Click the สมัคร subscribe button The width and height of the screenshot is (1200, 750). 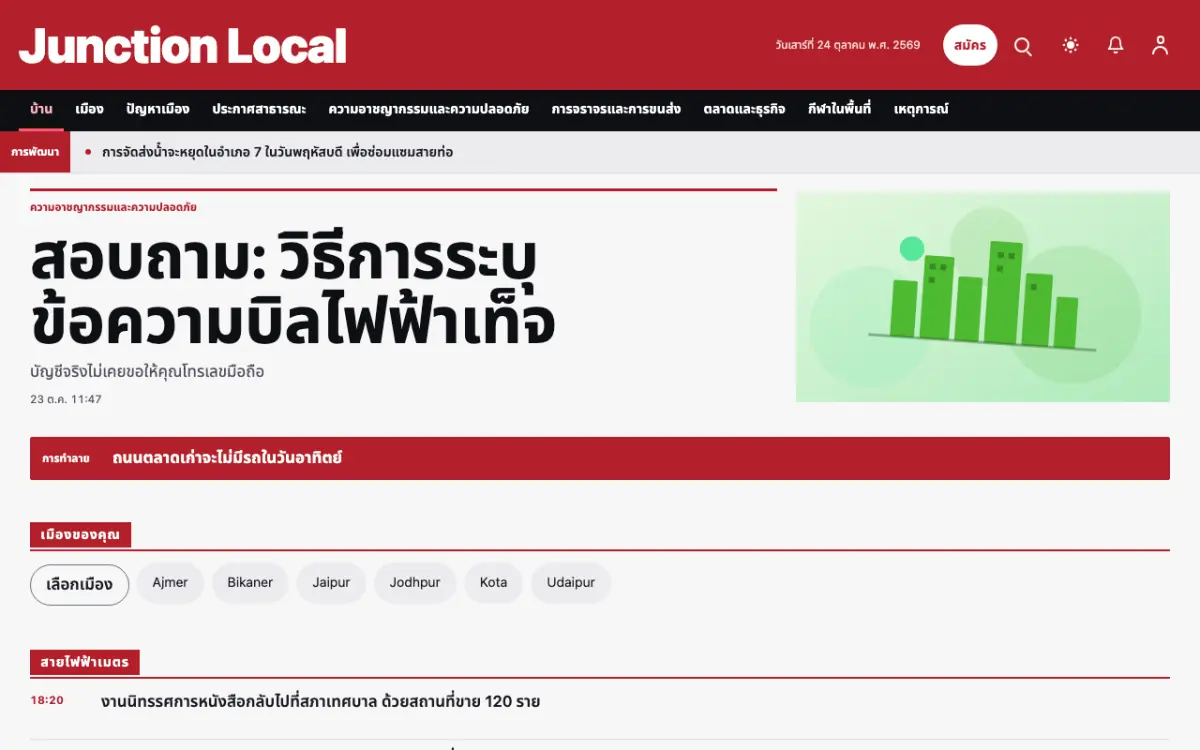[970, 45]
